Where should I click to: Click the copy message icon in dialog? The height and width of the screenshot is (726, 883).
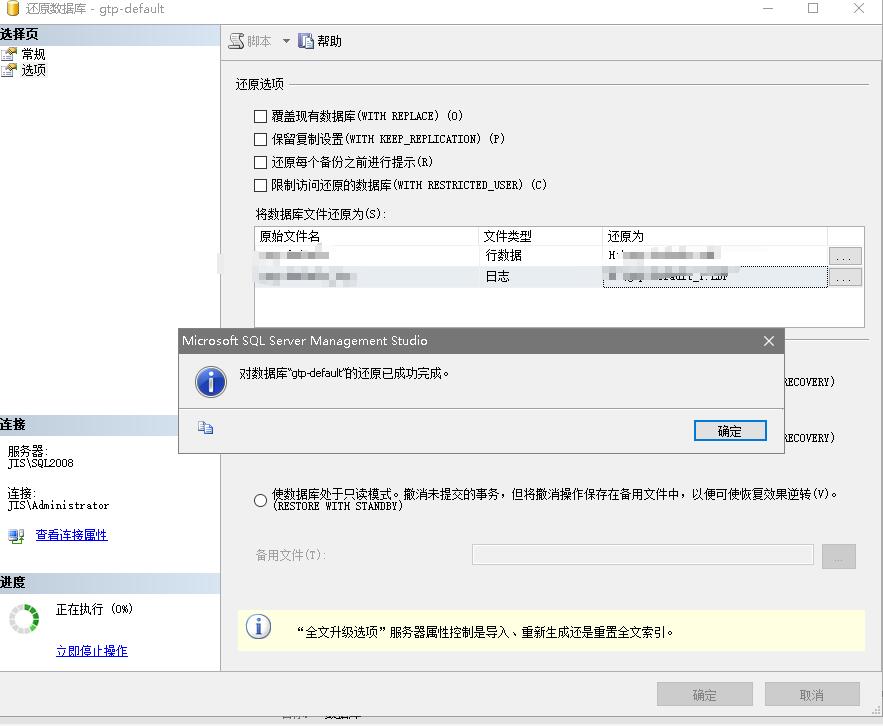pyautogui.click(x=206, y=428)
